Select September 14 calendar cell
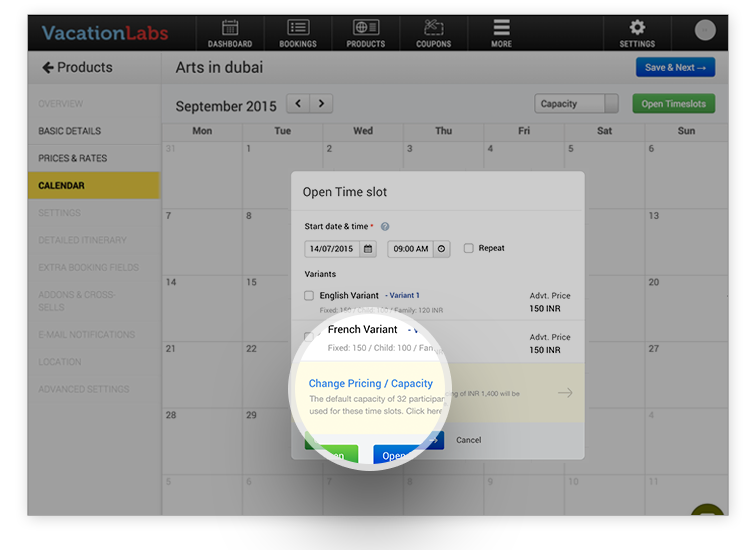Screen dimensions: 756x550 (202, 309)
